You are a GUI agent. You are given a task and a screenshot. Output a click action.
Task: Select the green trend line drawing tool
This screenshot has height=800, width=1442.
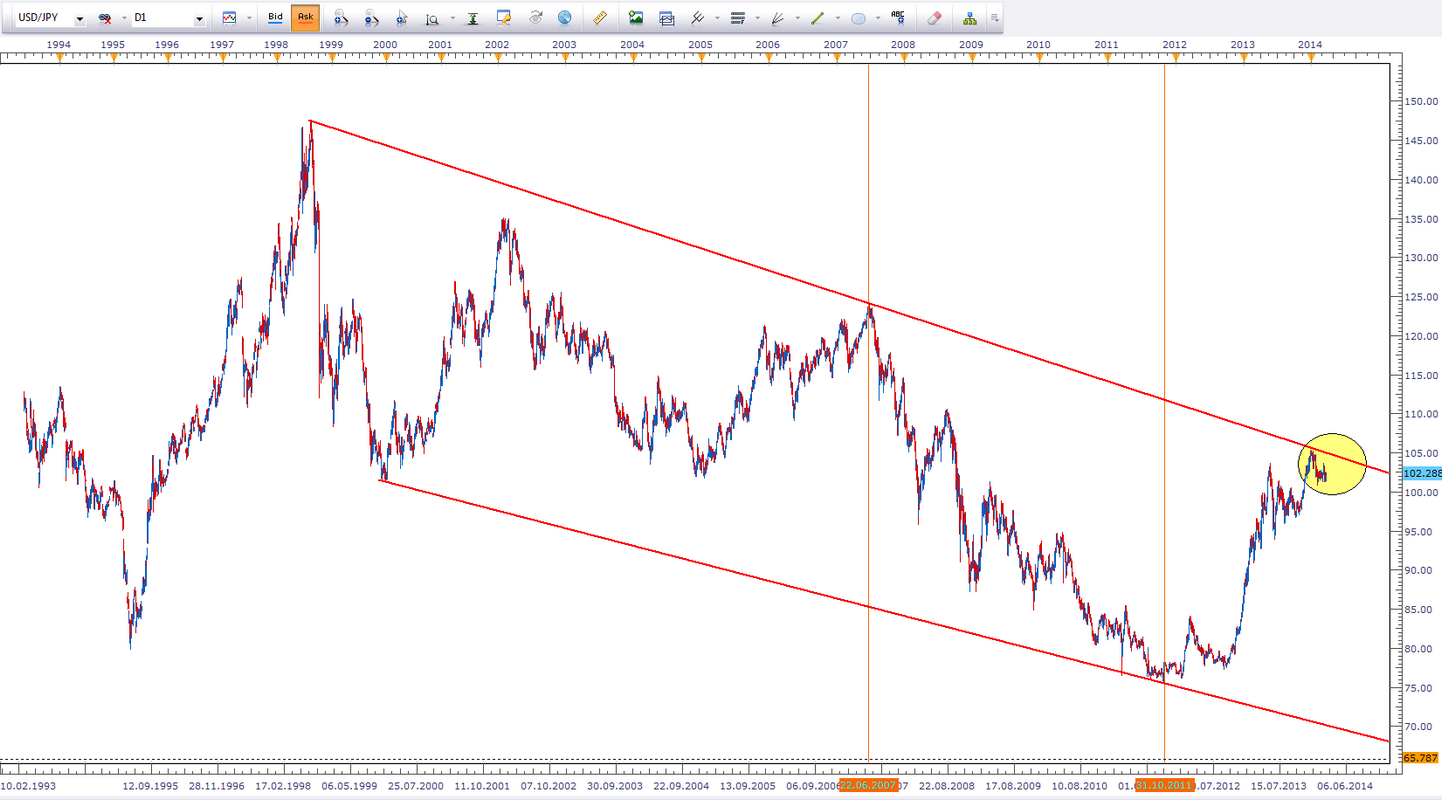(817, 18)
